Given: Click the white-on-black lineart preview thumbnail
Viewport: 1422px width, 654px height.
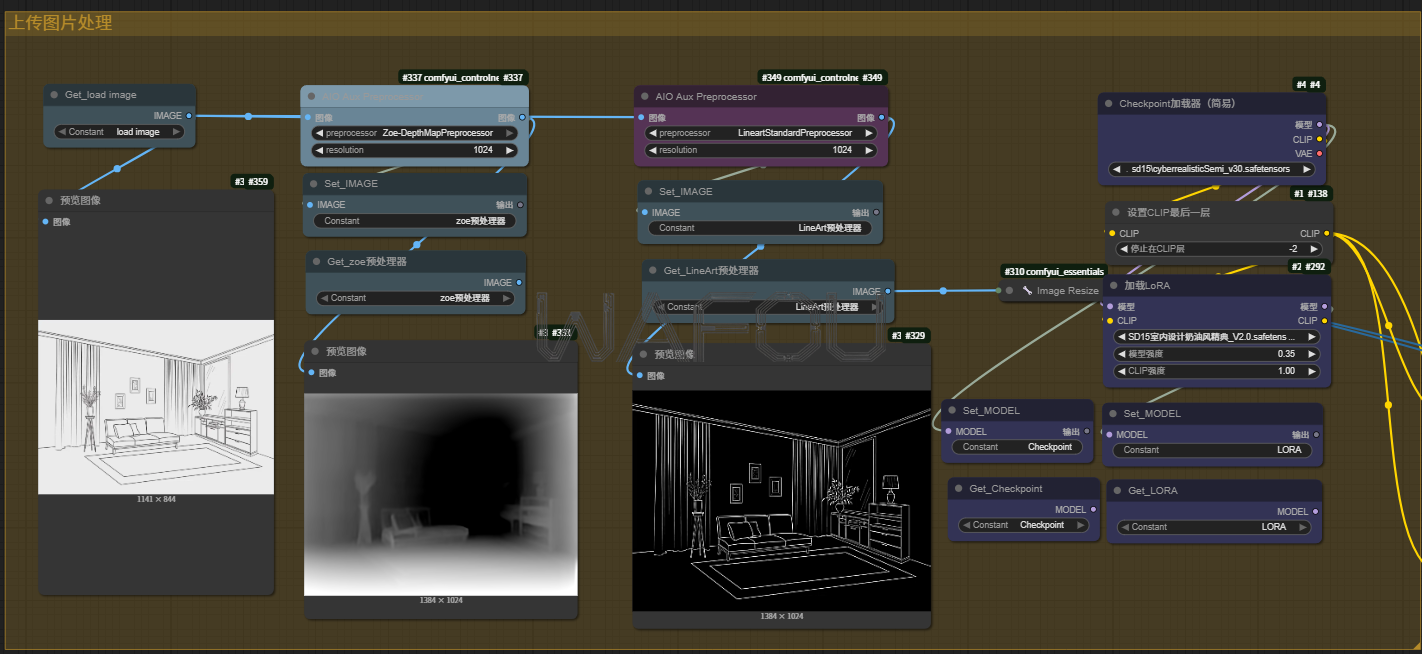Looking at the screenshot, I should click(782, 500).
